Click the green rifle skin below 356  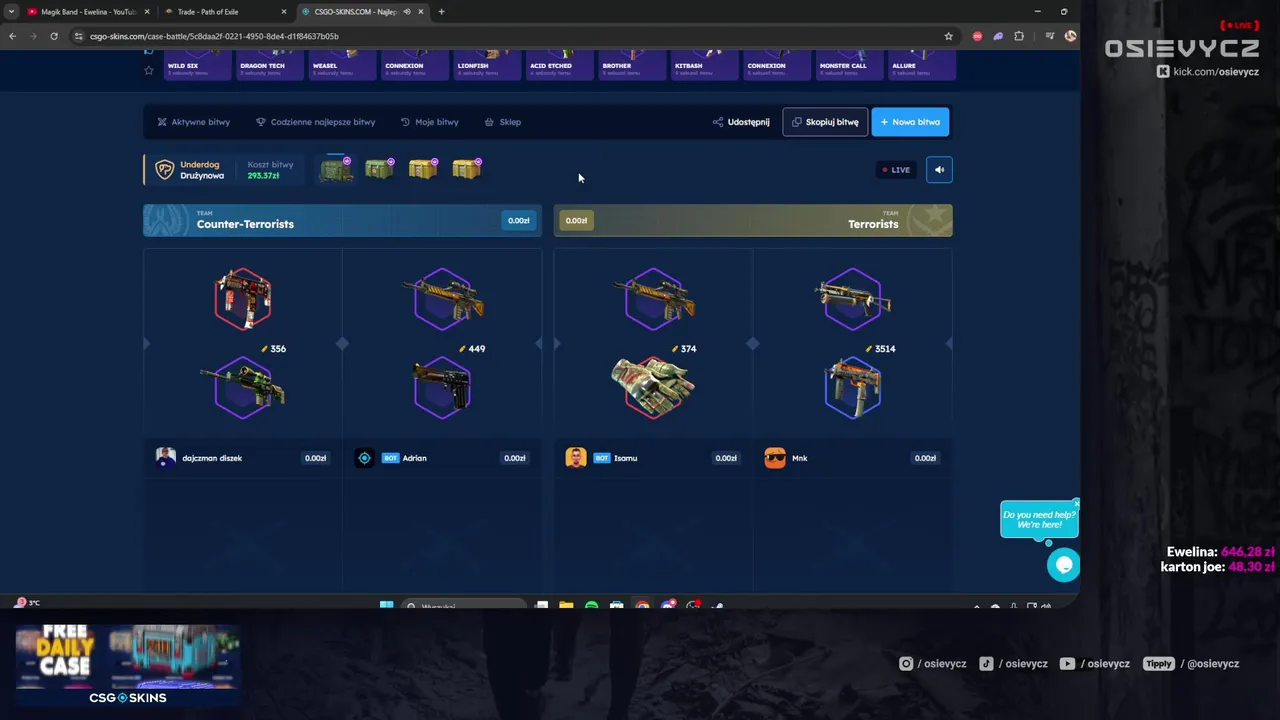tap(243, 387)
